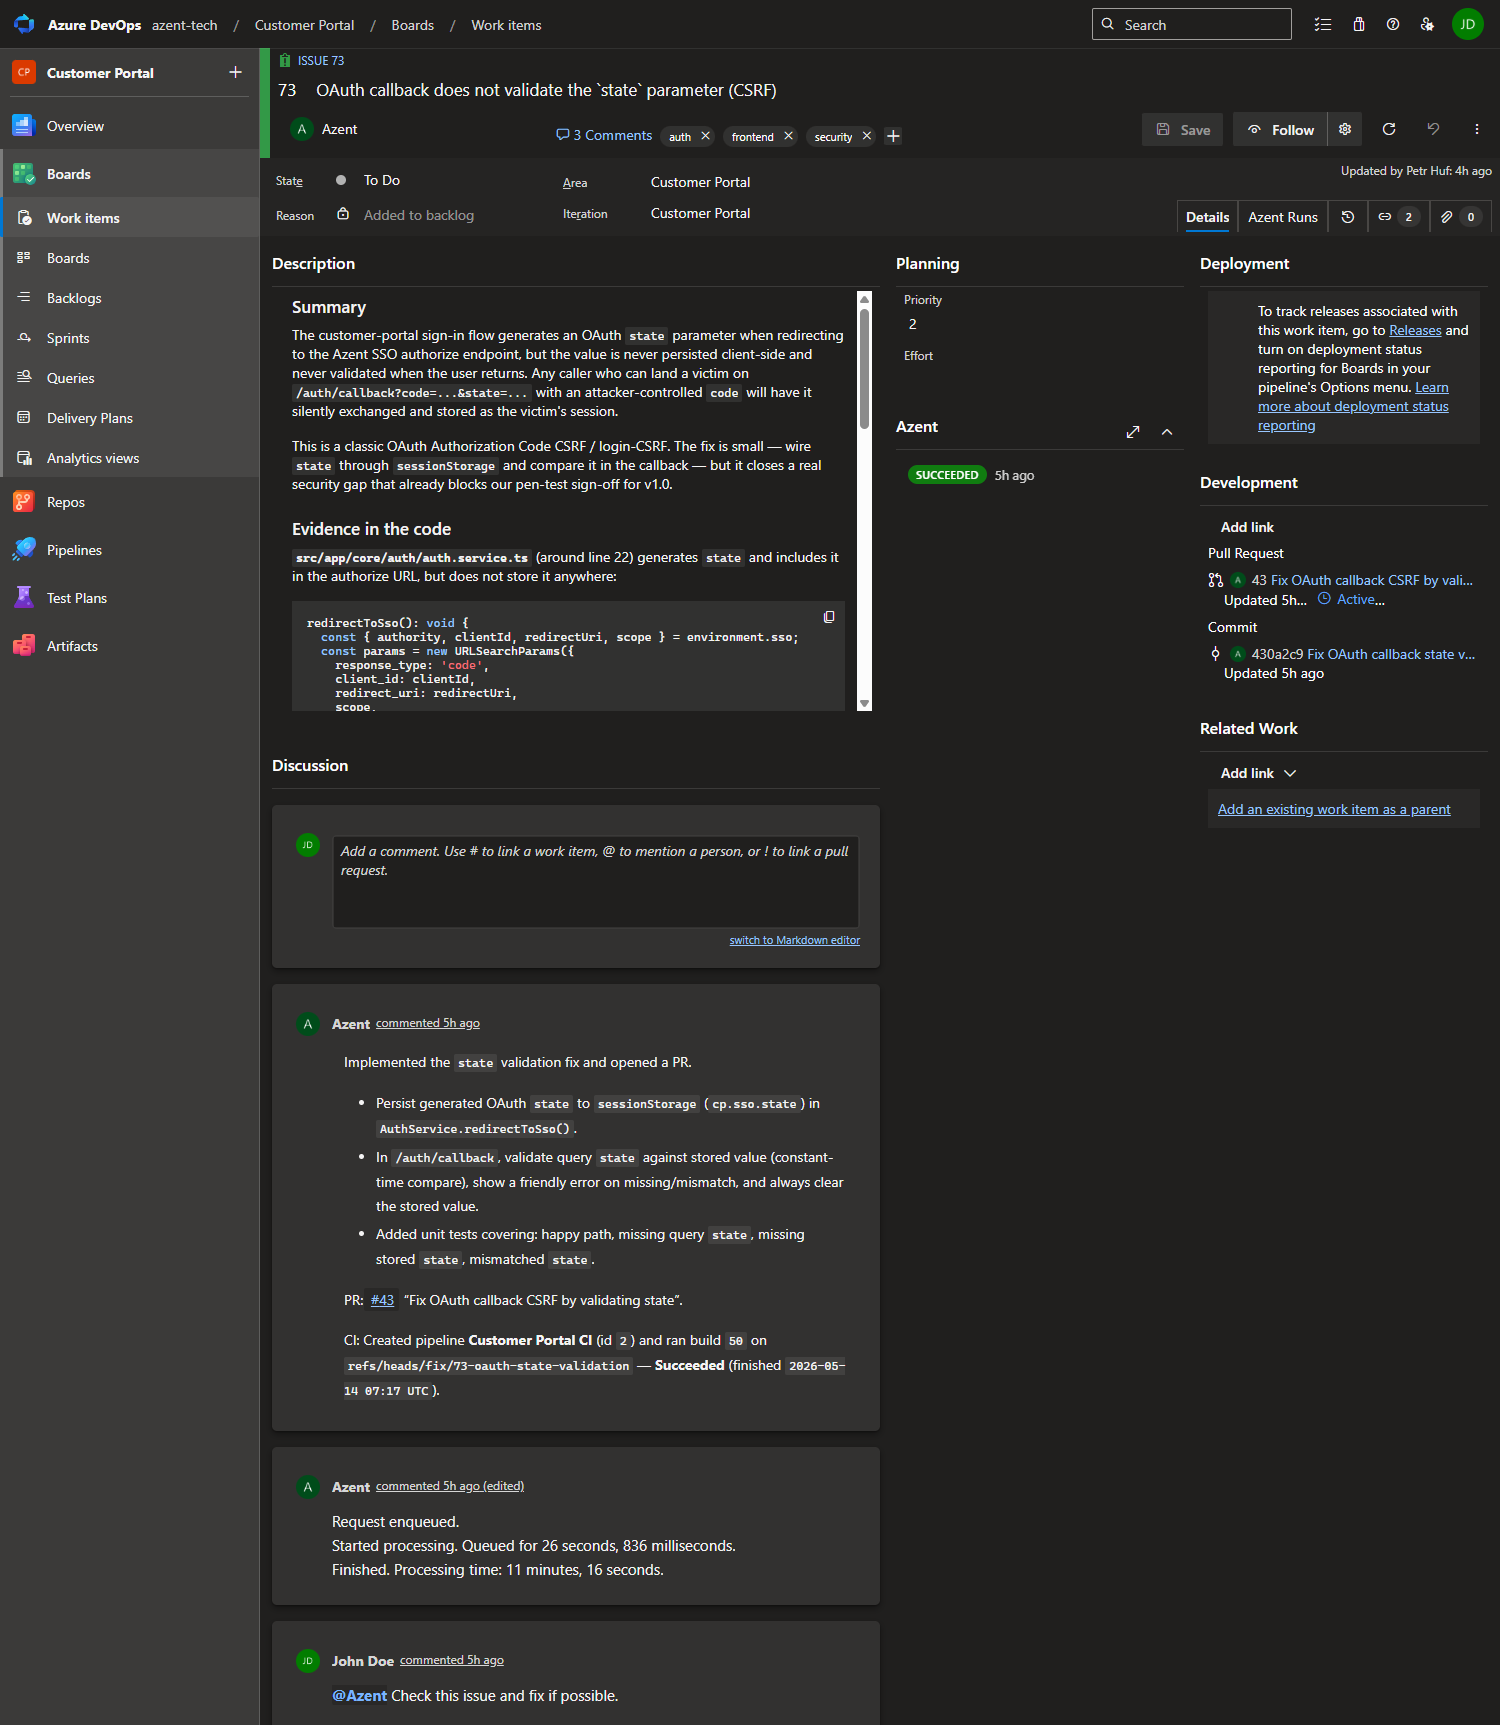Open the JD profile avatar
The image size is (1500, 1725).
pos(1467,24)
